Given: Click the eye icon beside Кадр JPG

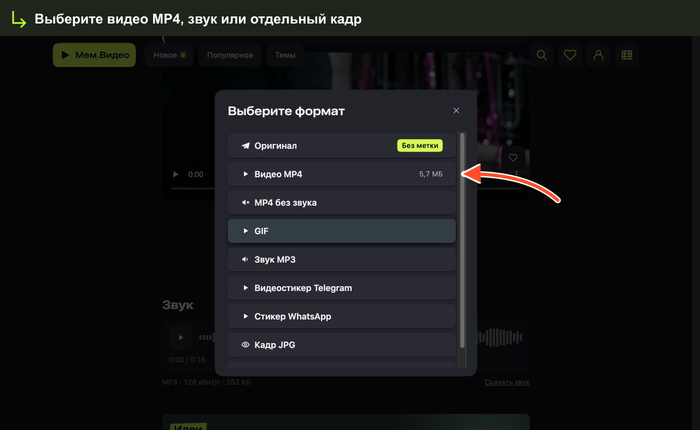Looking at the screenshot, I should (245, 345).
